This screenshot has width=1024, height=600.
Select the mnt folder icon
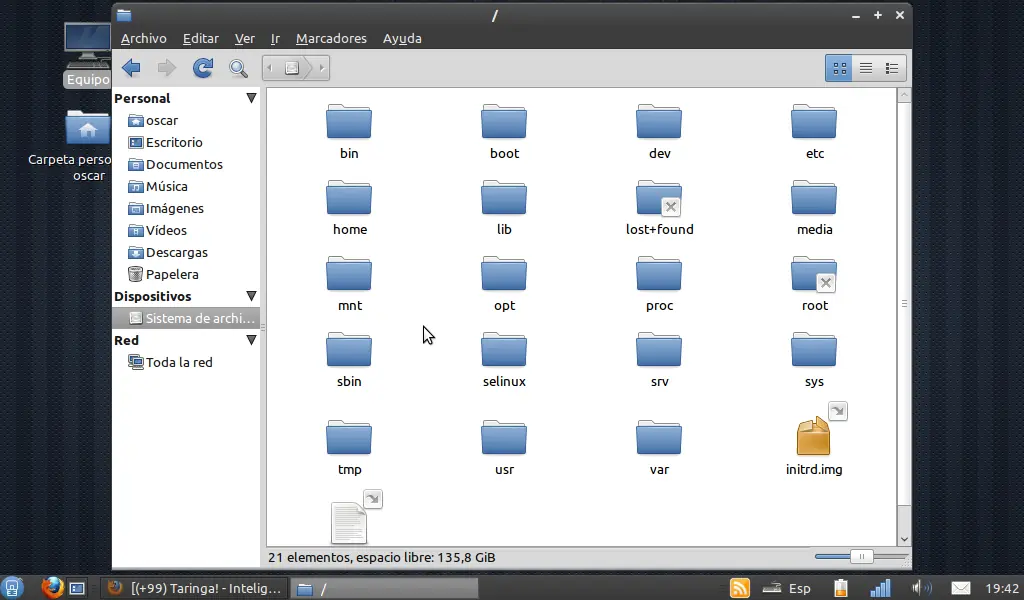coord(349,274)
